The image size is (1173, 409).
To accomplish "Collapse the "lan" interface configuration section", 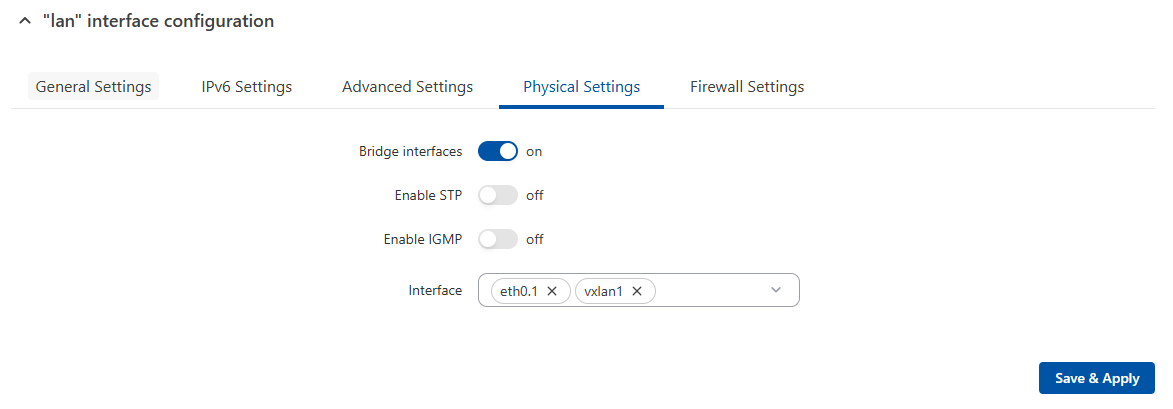I will (25, 21).
